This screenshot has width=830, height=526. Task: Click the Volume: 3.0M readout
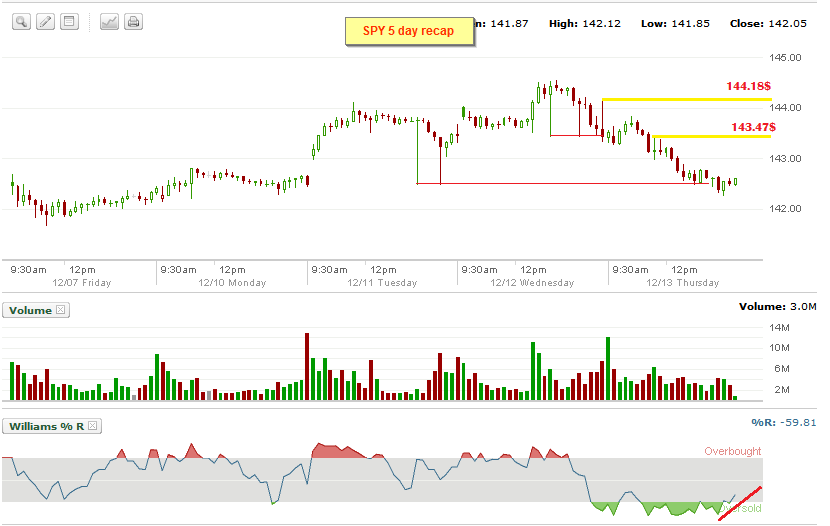click(778, 306)
